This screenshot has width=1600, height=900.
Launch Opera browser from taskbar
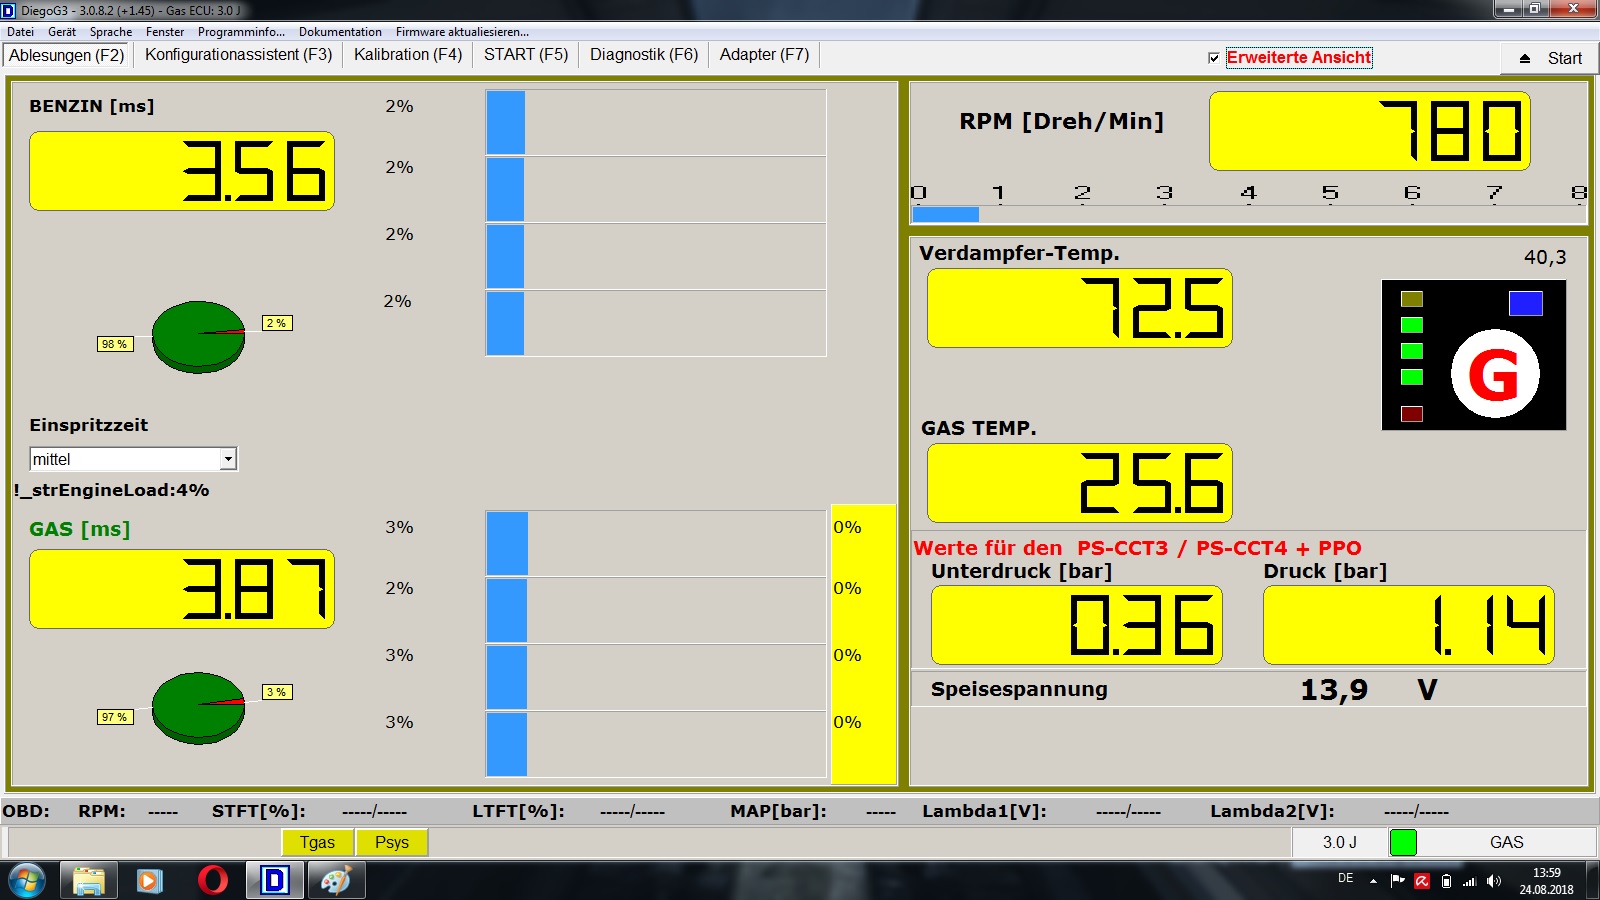(x=212, y=881)
